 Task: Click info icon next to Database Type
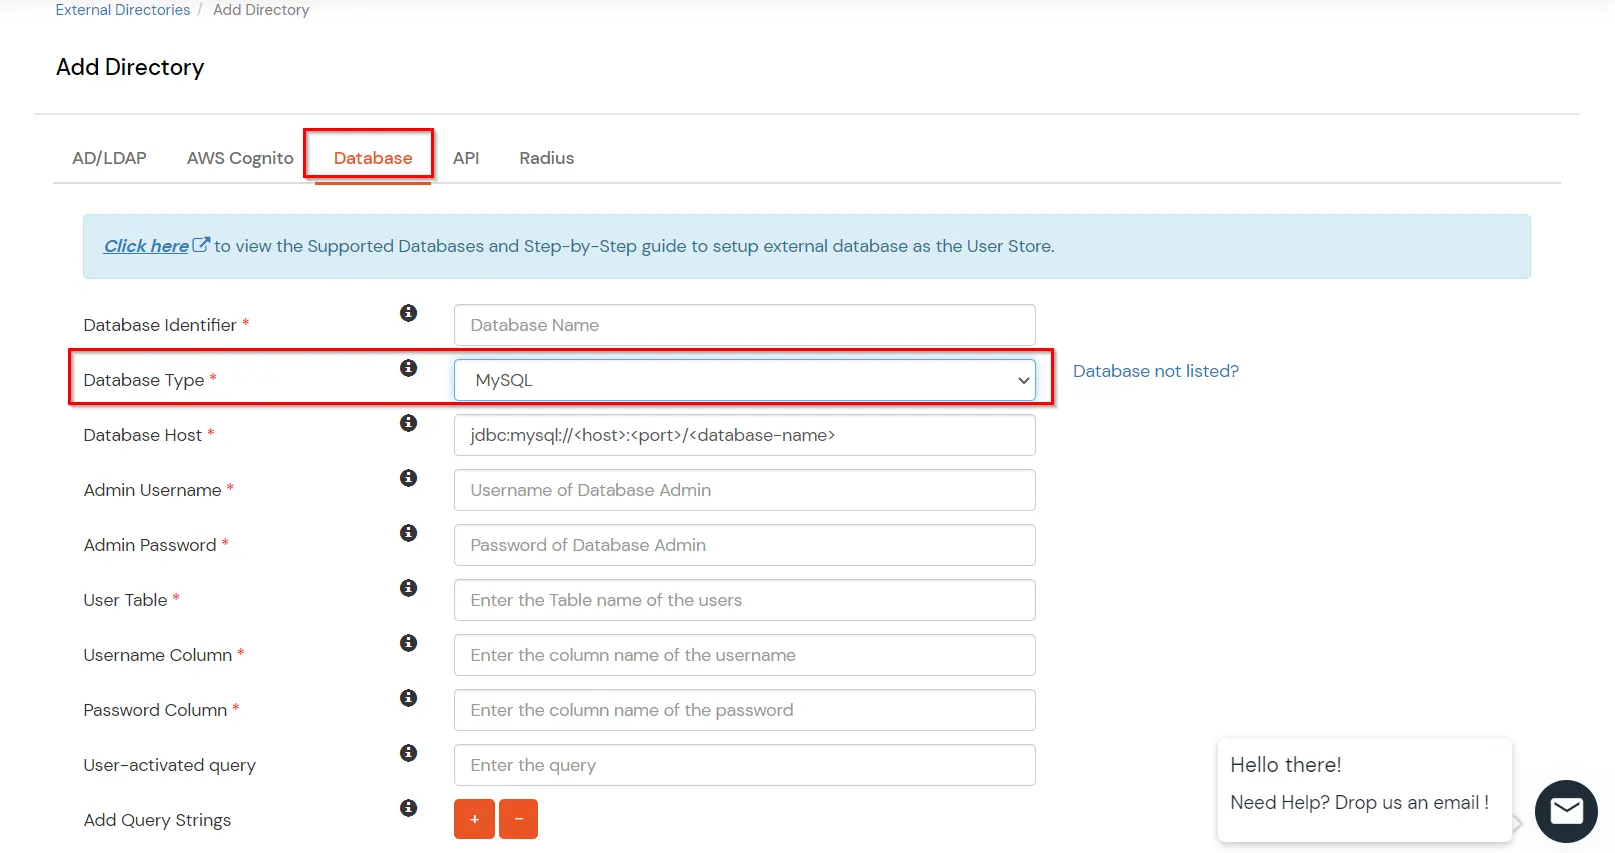point(408,368)
